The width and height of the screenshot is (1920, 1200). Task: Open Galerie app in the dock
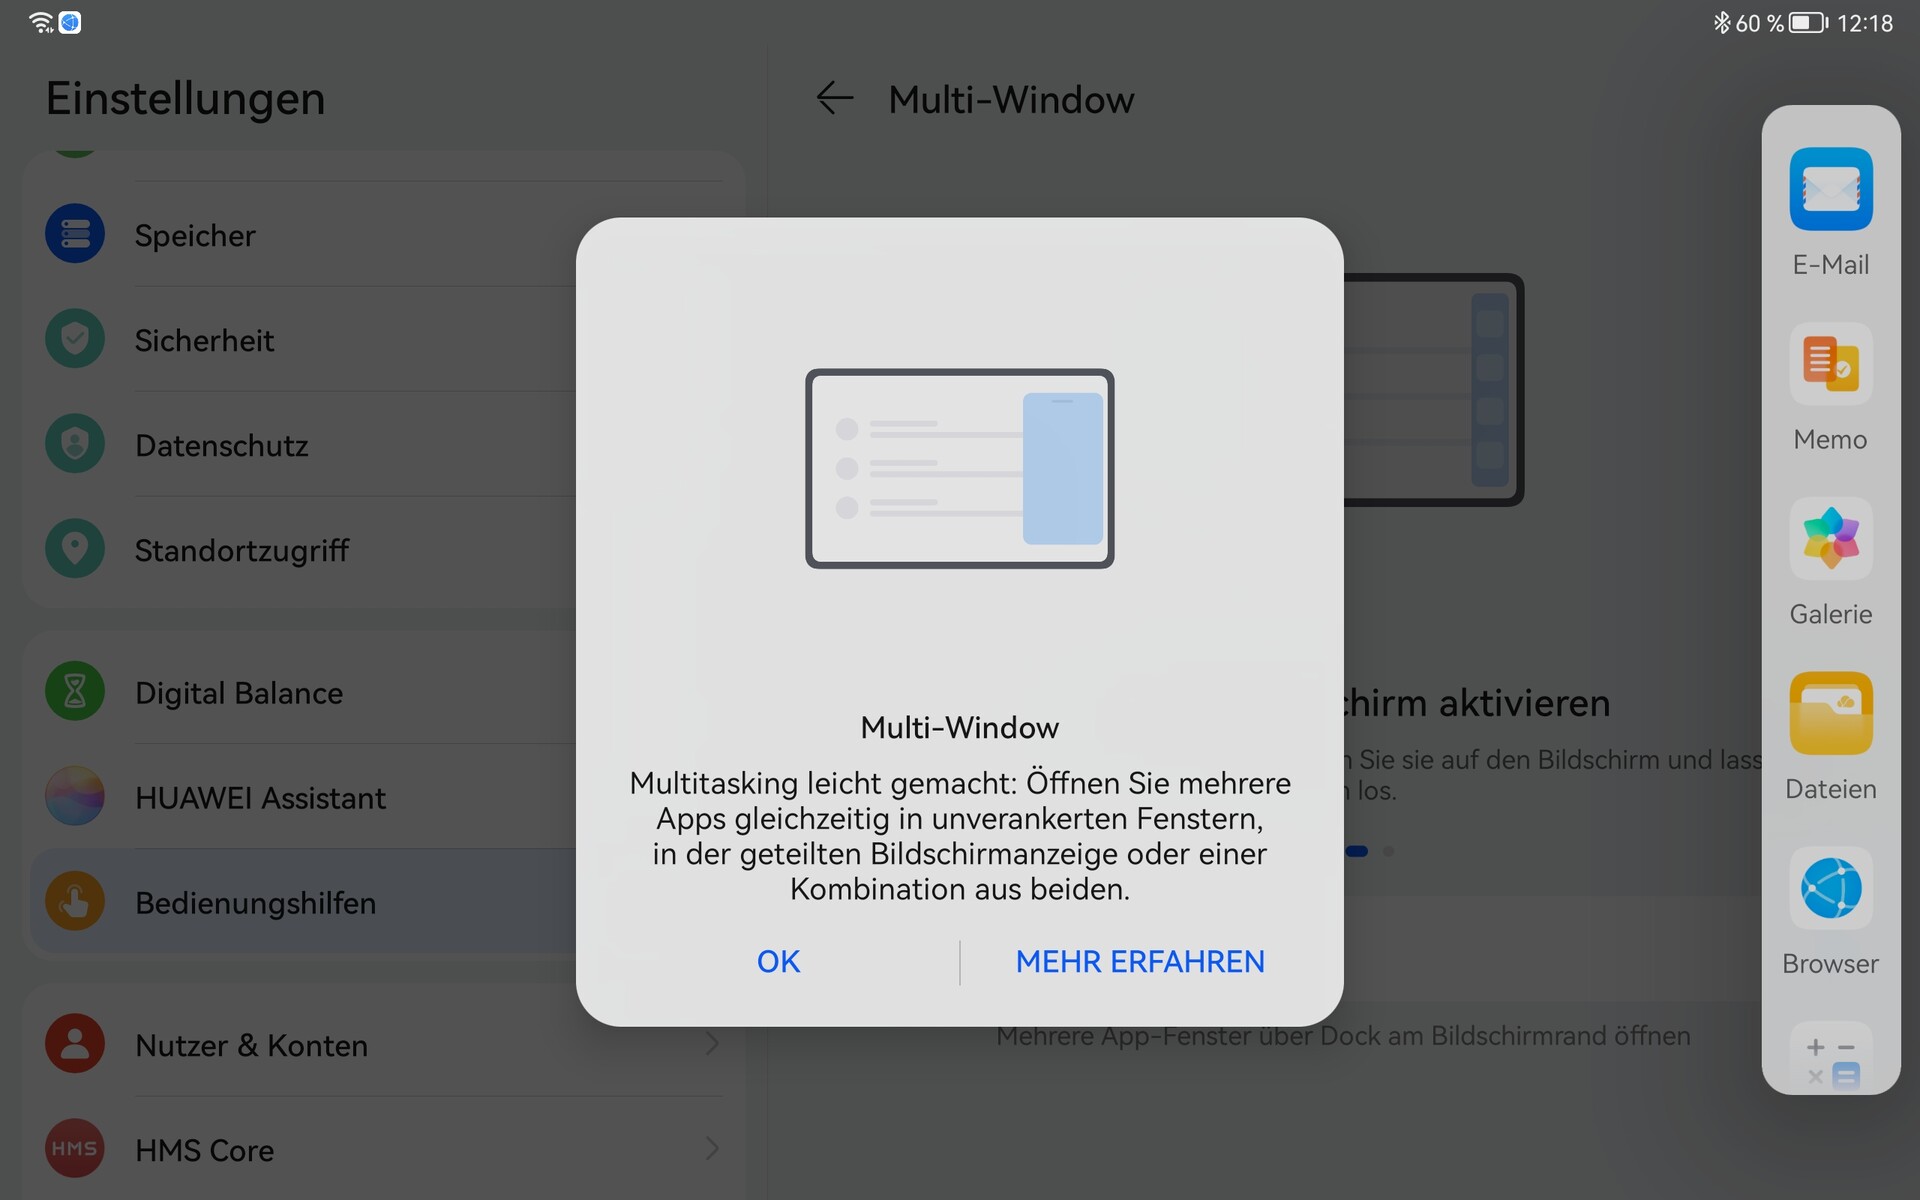click(x=1830, y=540)
